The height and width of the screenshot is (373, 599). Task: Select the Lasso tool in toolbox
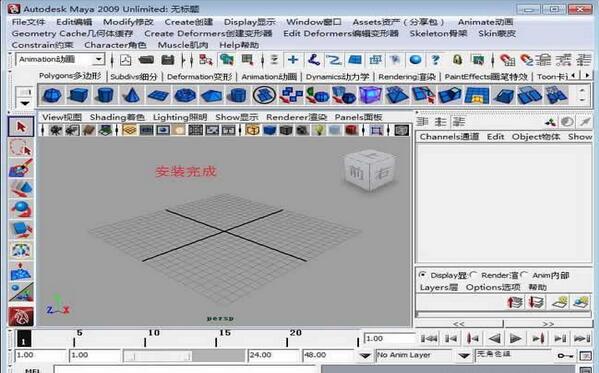tap(21, 148)
